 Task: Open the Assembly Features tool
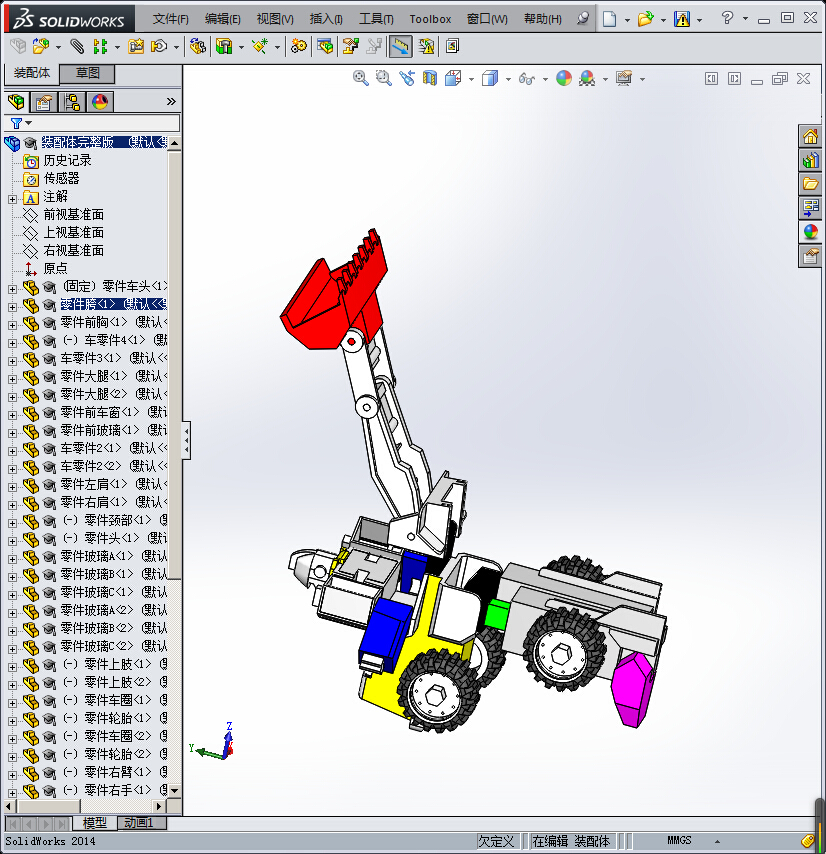224,46
